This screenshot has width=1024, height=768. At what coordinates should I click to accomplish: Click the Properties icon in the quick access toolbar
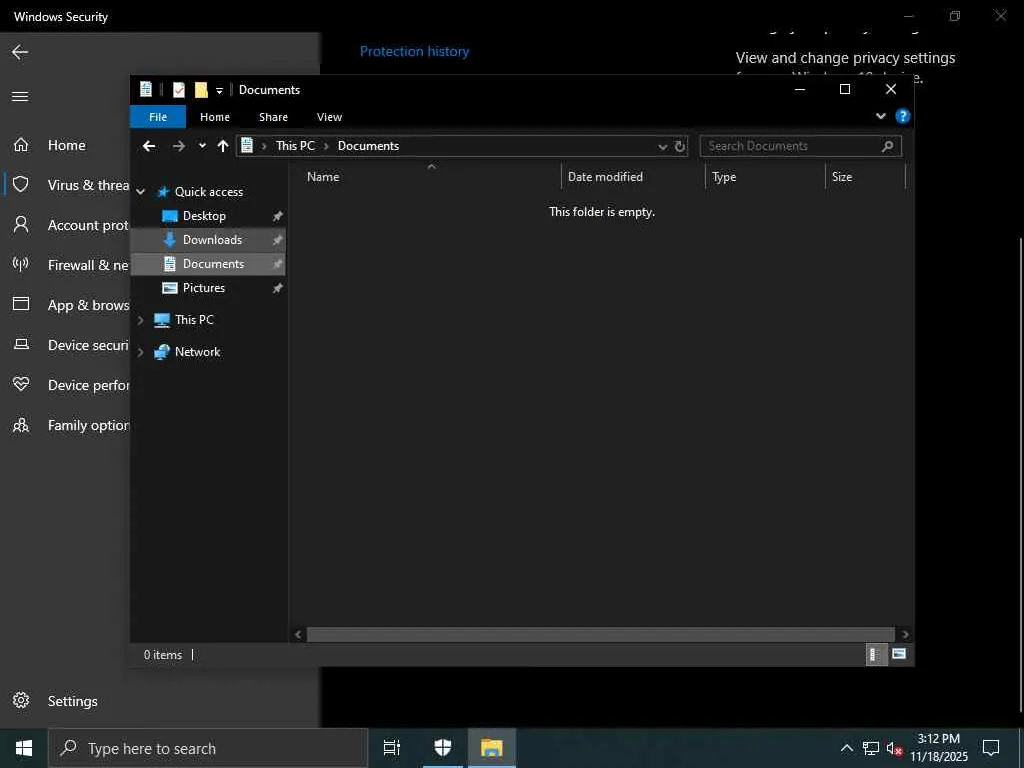point(178,90)
